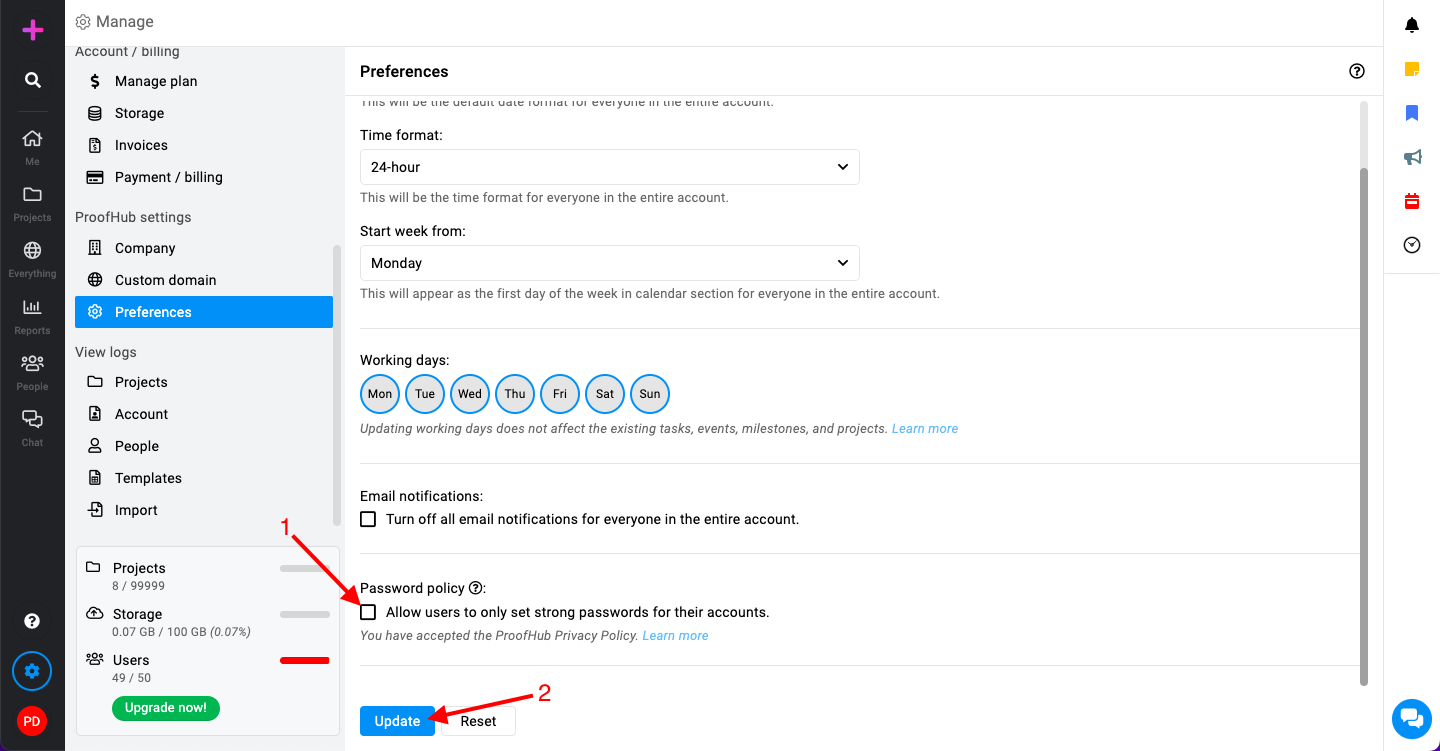Screen dimensions: 1440x751
Task: Enable strong passwords checkbox
Action: (x=368, y=612)
